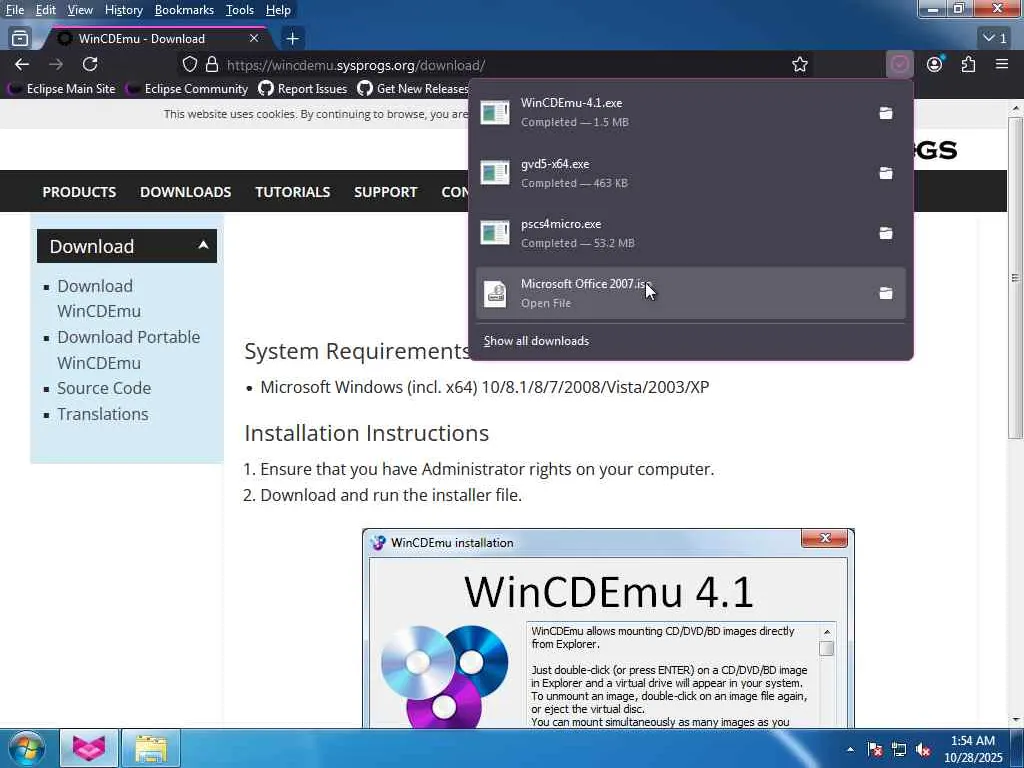Open the network tray icon
This screenshot has height=768, width=1024.
tap(899, 750)
